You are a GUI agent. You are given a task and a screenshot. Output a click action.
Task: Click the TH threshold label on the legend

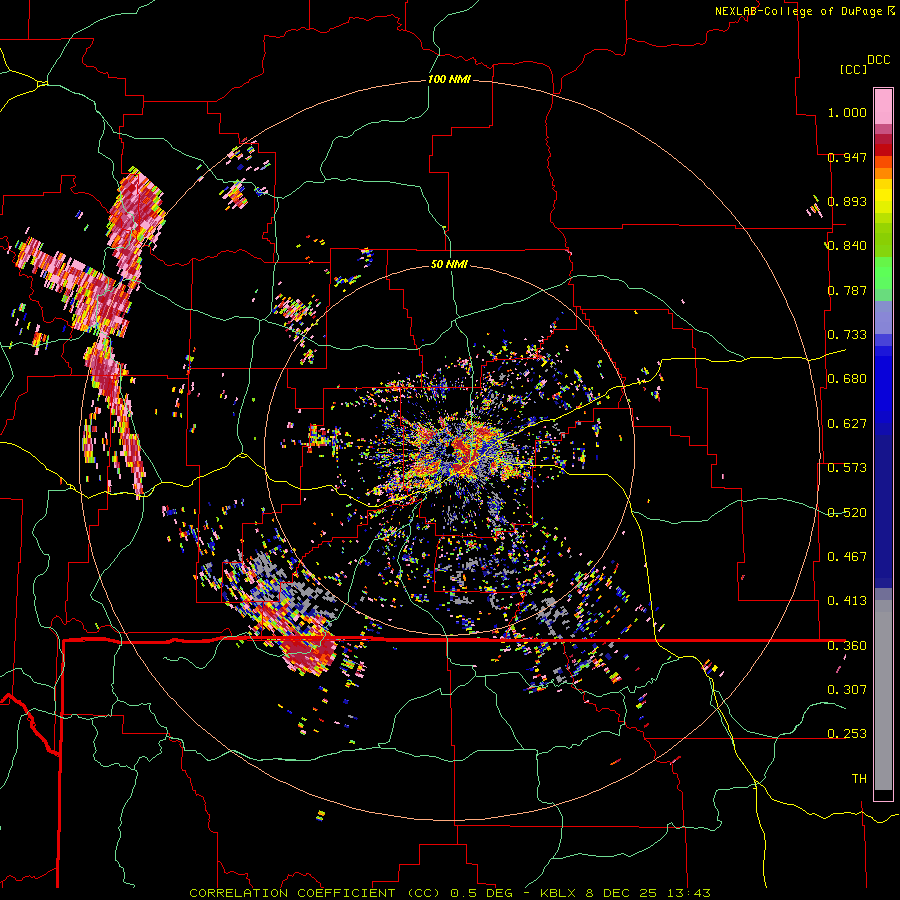859,779
